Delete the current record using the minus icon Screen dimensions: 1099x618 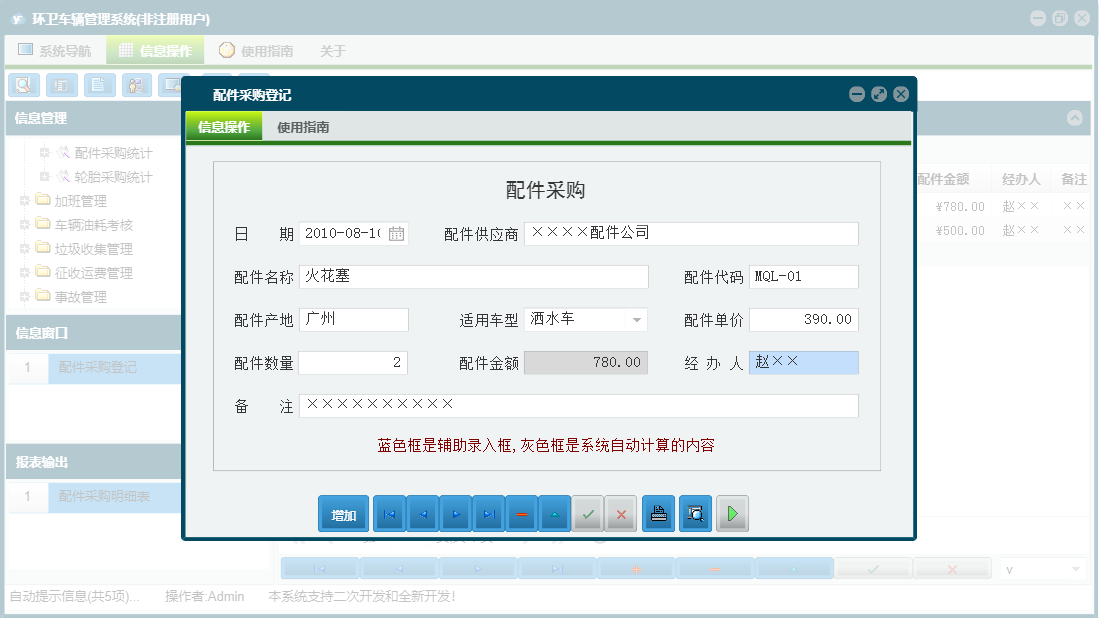pyautogui.click(x=521, y=513)
